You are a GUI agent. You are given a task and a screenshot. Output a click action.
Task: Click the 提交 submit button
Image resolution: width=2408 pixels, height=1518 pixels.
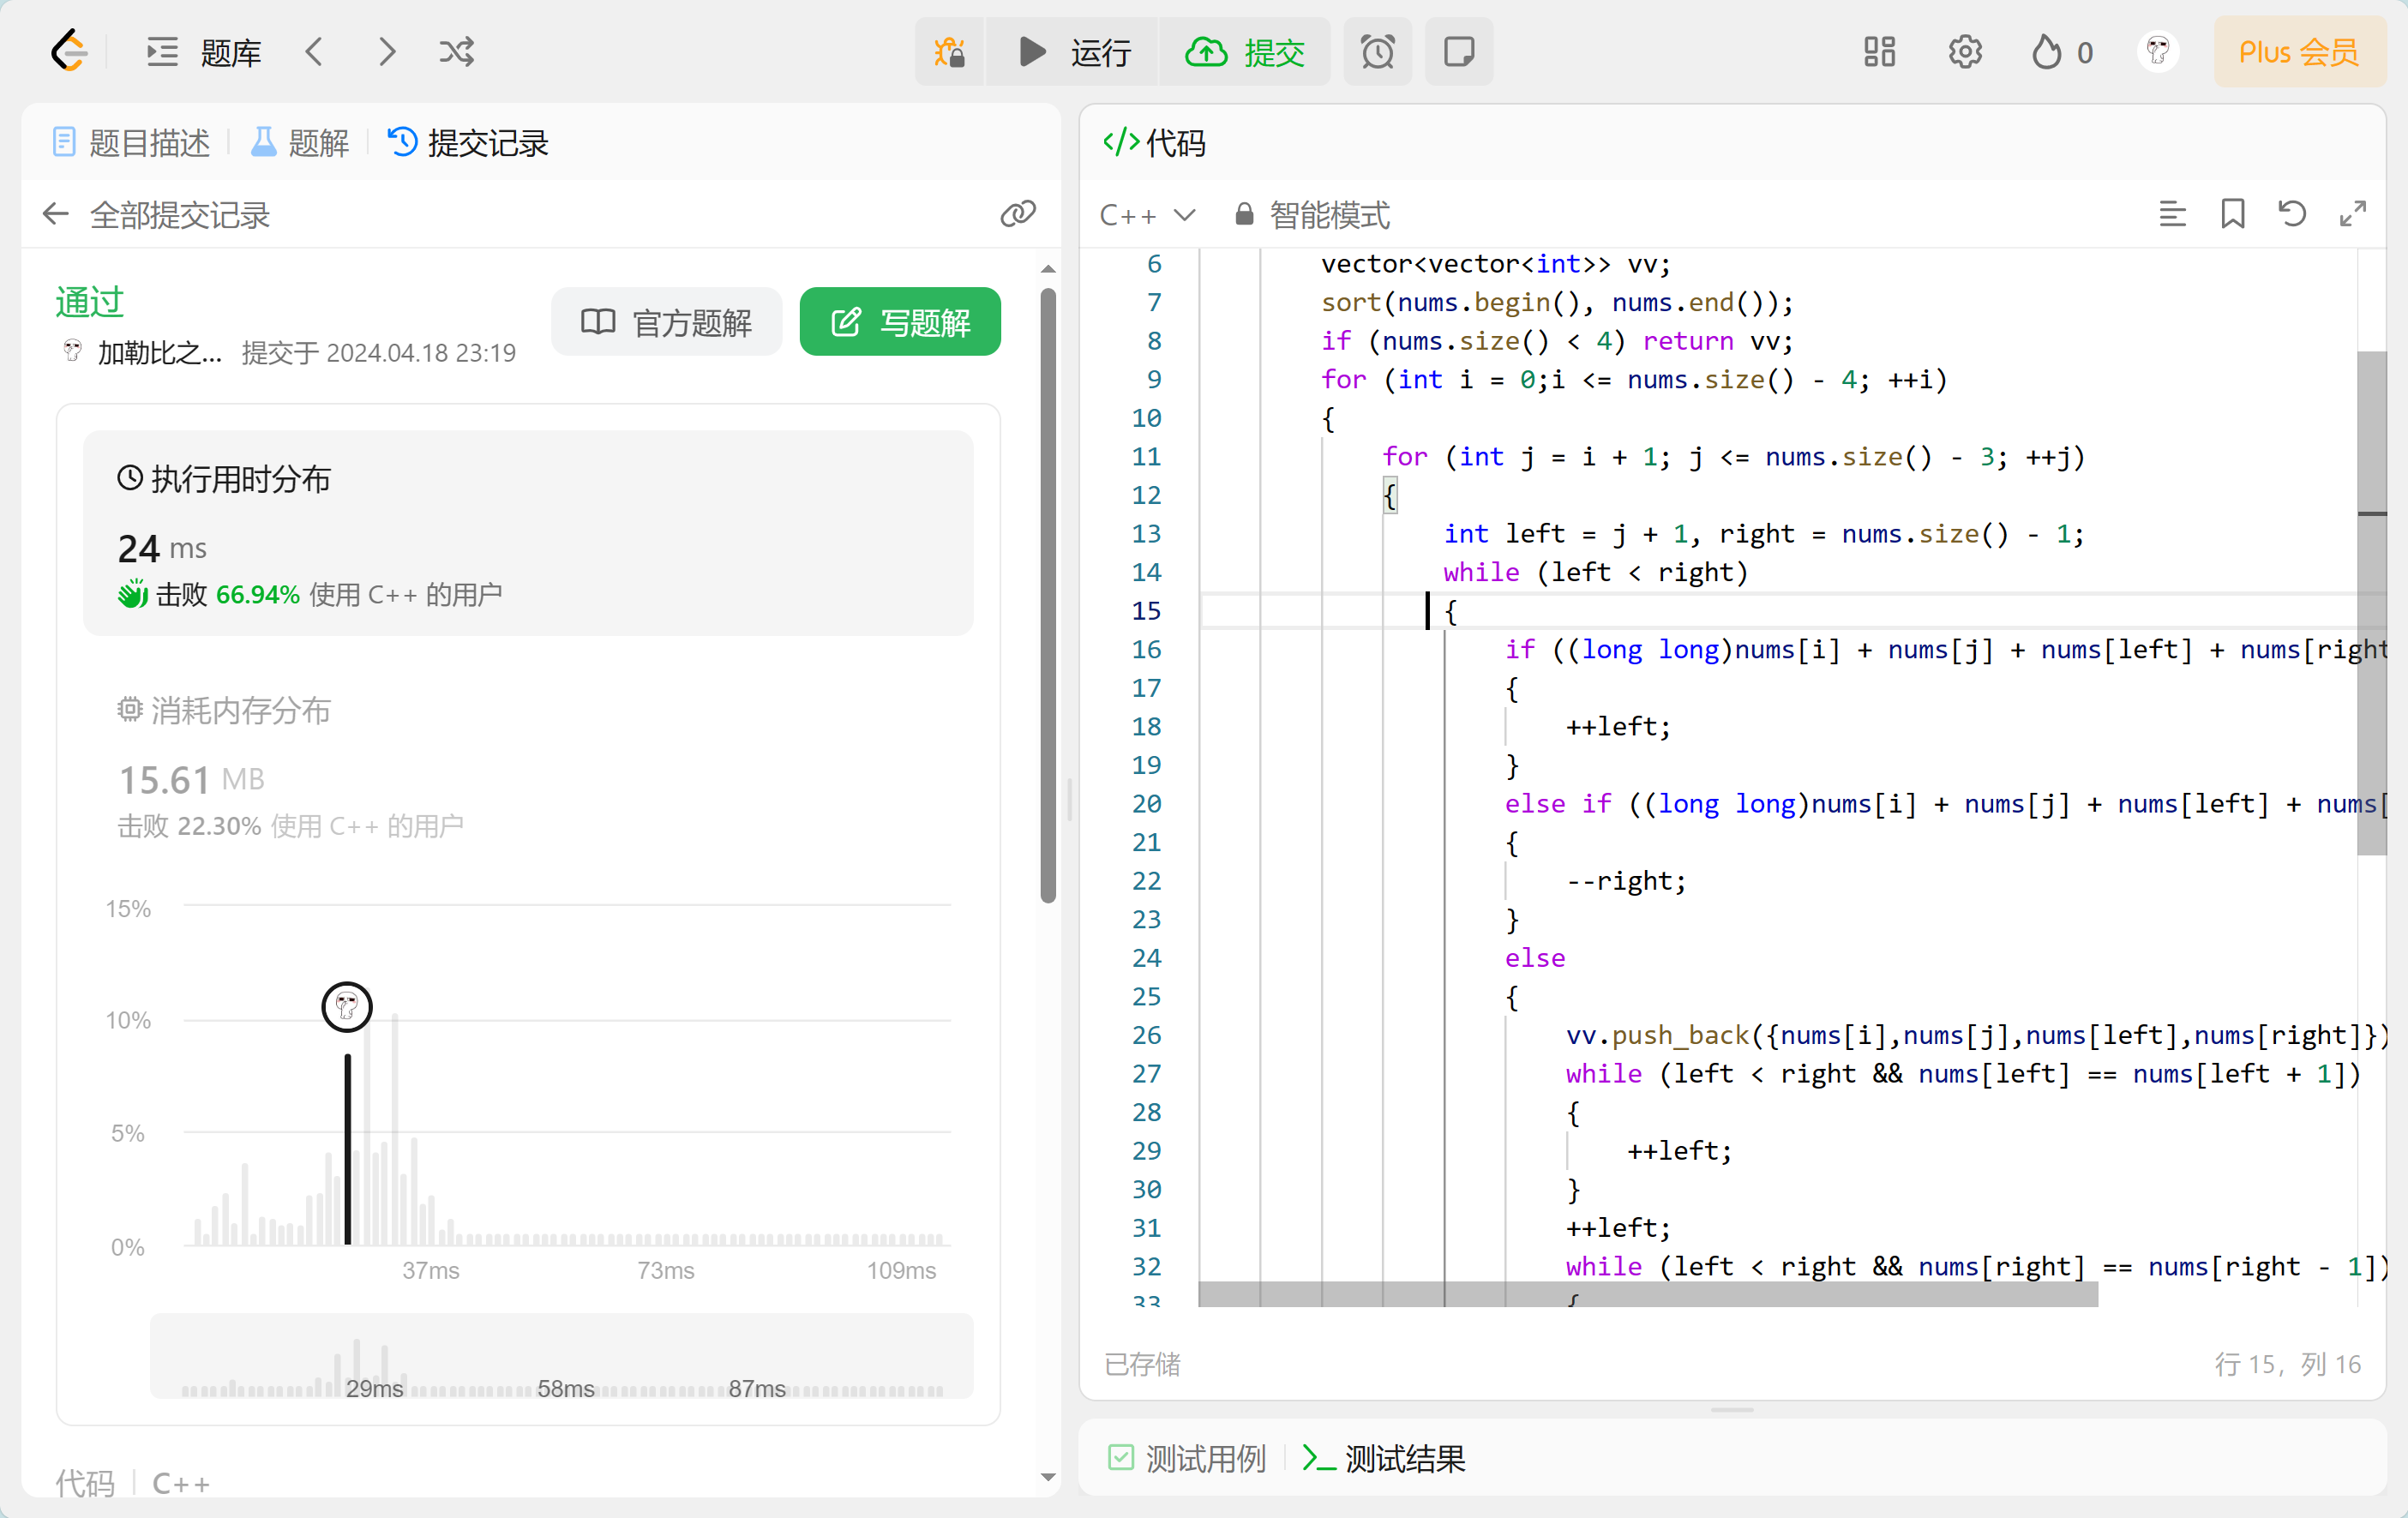(x=1246, y=51)
